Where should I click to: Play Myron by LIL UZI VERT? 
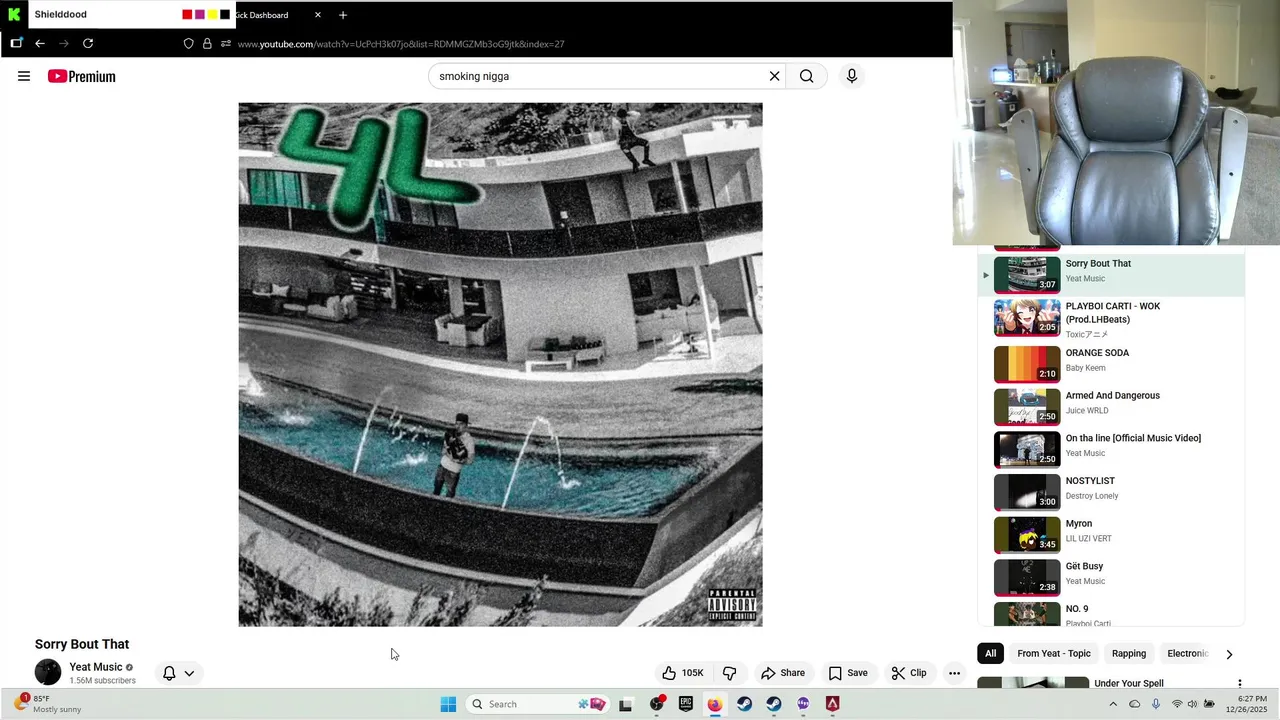(x=1111, y=534)
